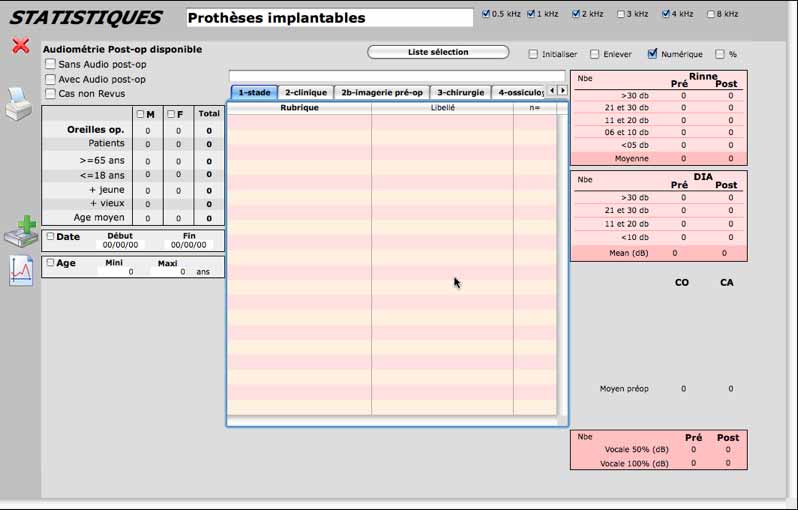Click the Vocale 100% (dB) row
The width and height of the screenshot is (798, 510).
[x=659, y=464]
